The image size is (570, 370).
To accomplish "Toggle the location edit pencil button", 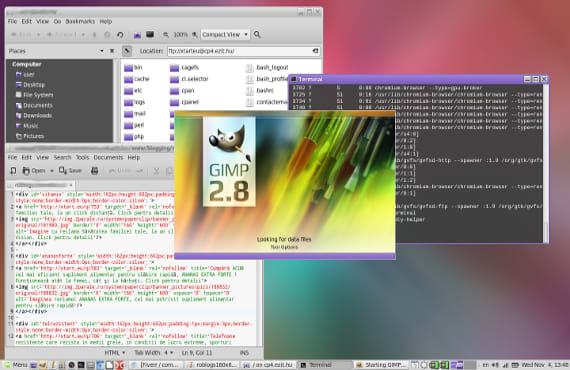I will pos(127,51).
